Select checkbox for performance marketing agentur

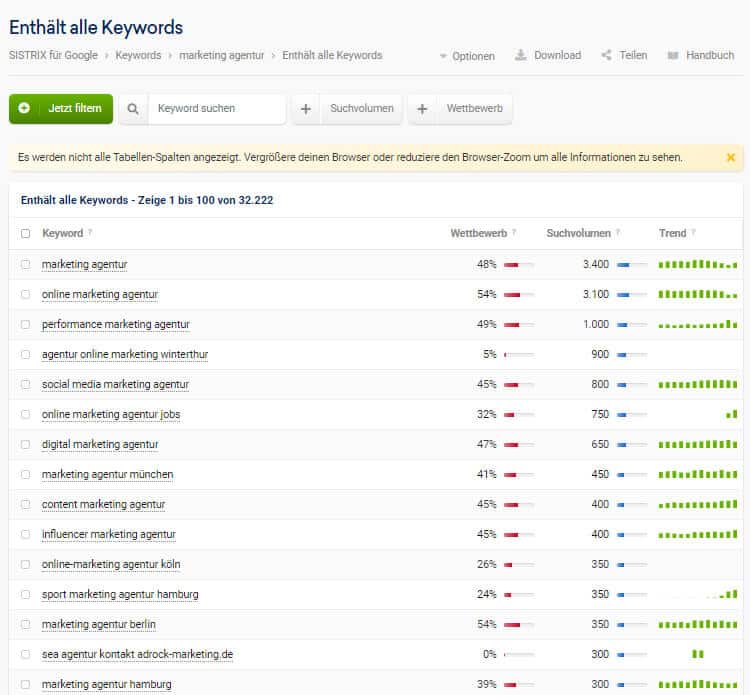[x=25, y=325]
